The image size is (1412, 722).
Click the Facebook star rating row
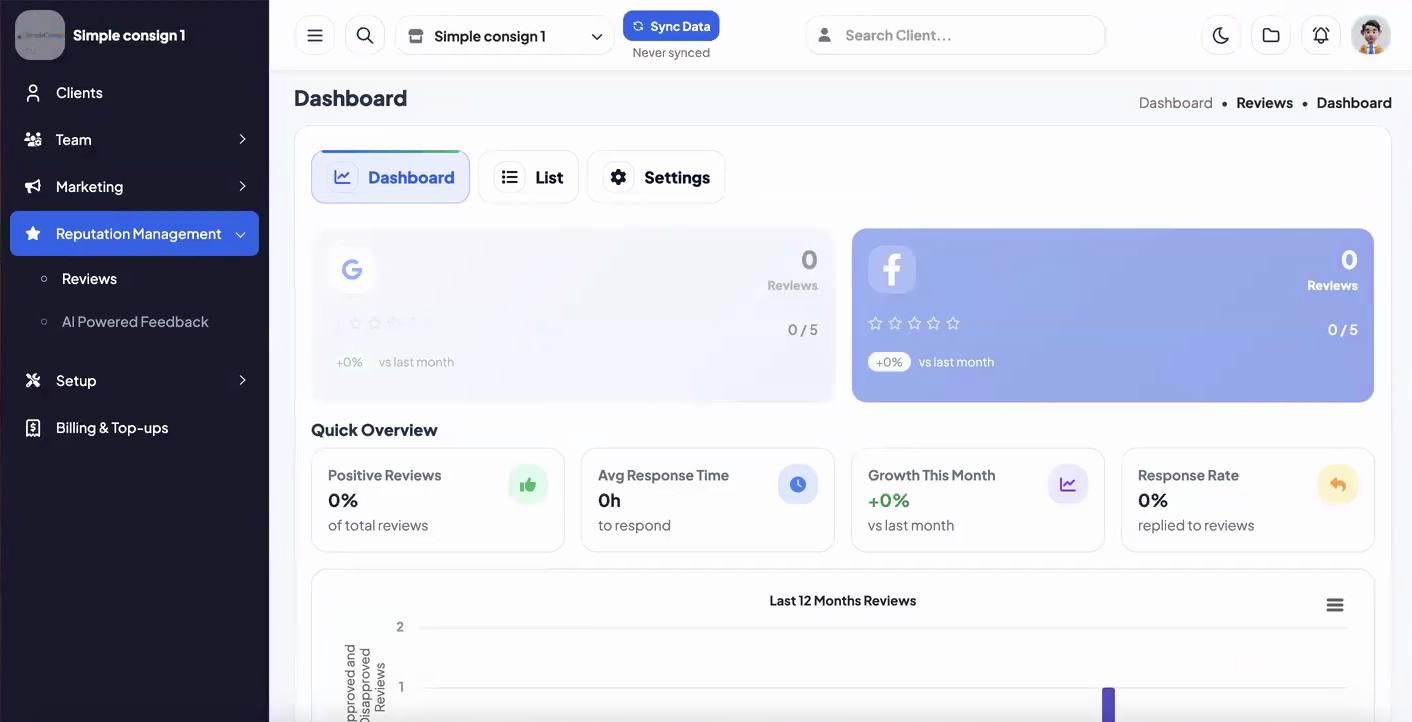pos(914,323)
